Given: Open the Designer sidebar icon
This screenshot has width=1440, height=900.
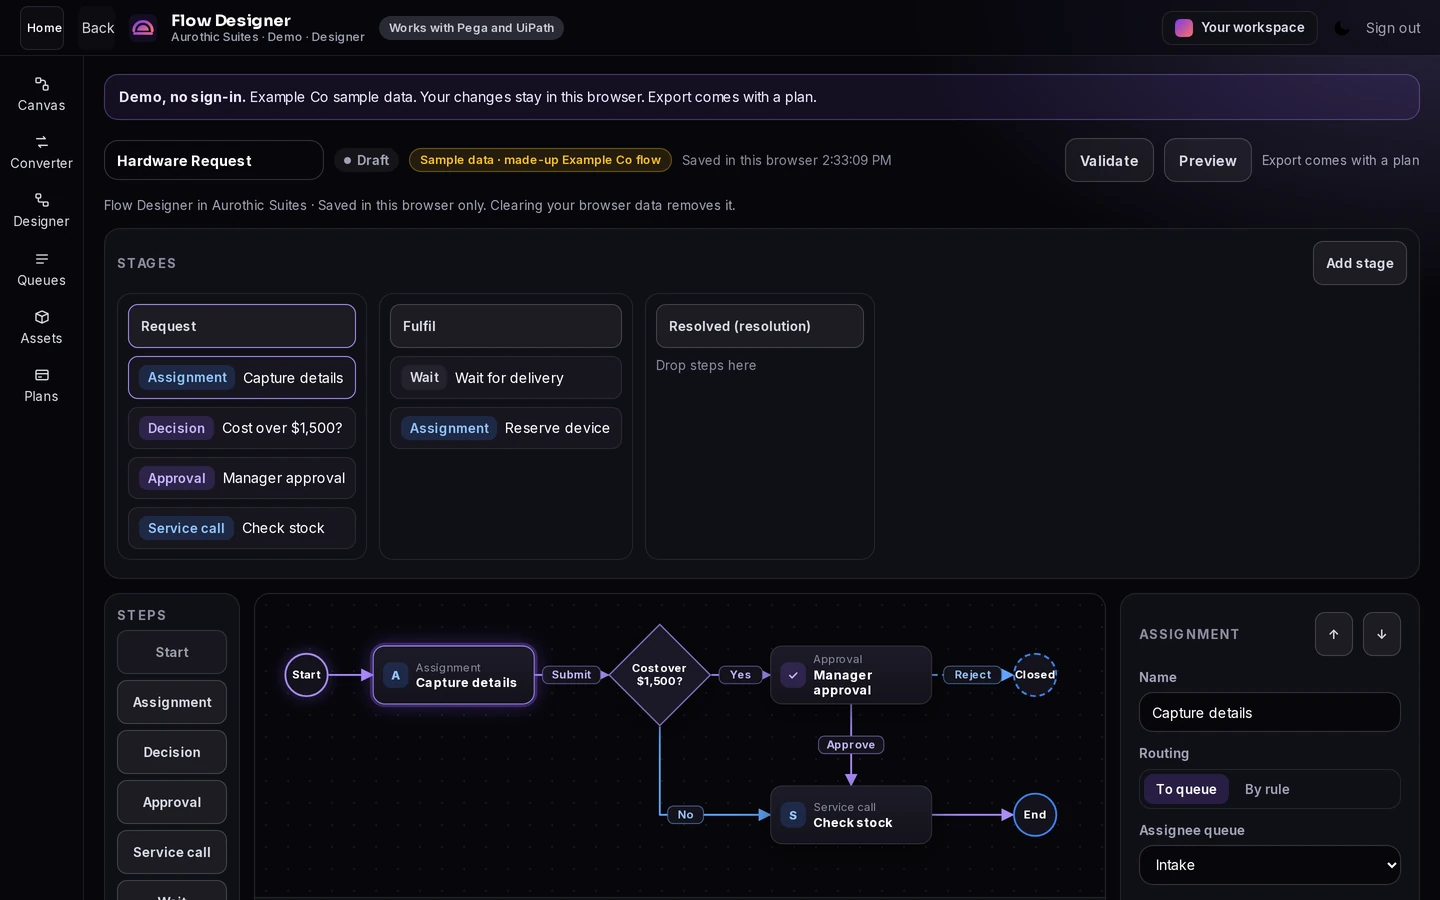Looking at the screenshot, I should point(41,200).
